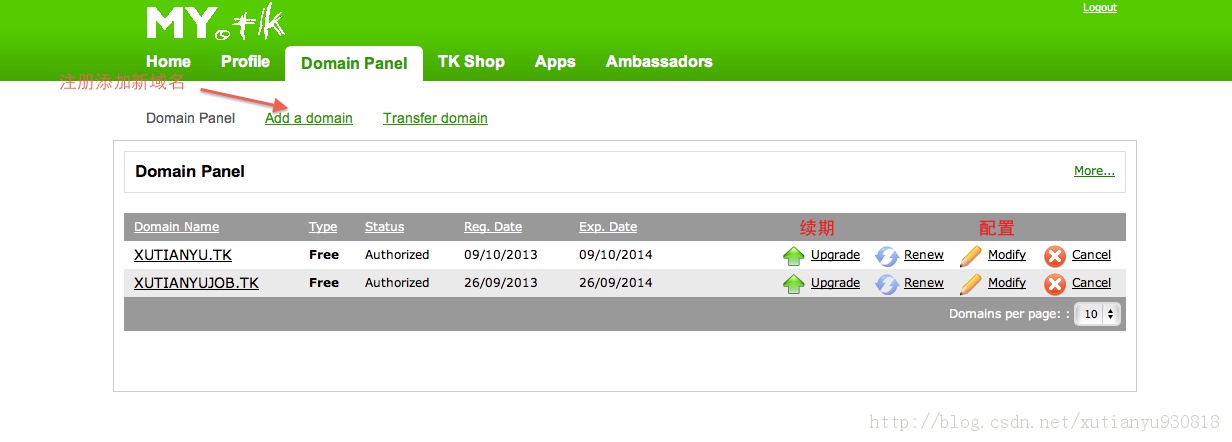This screenshot has height=442, width=1232.
Task: Open the XUTIANYU.TK domain link
Action: click(183, 255)
